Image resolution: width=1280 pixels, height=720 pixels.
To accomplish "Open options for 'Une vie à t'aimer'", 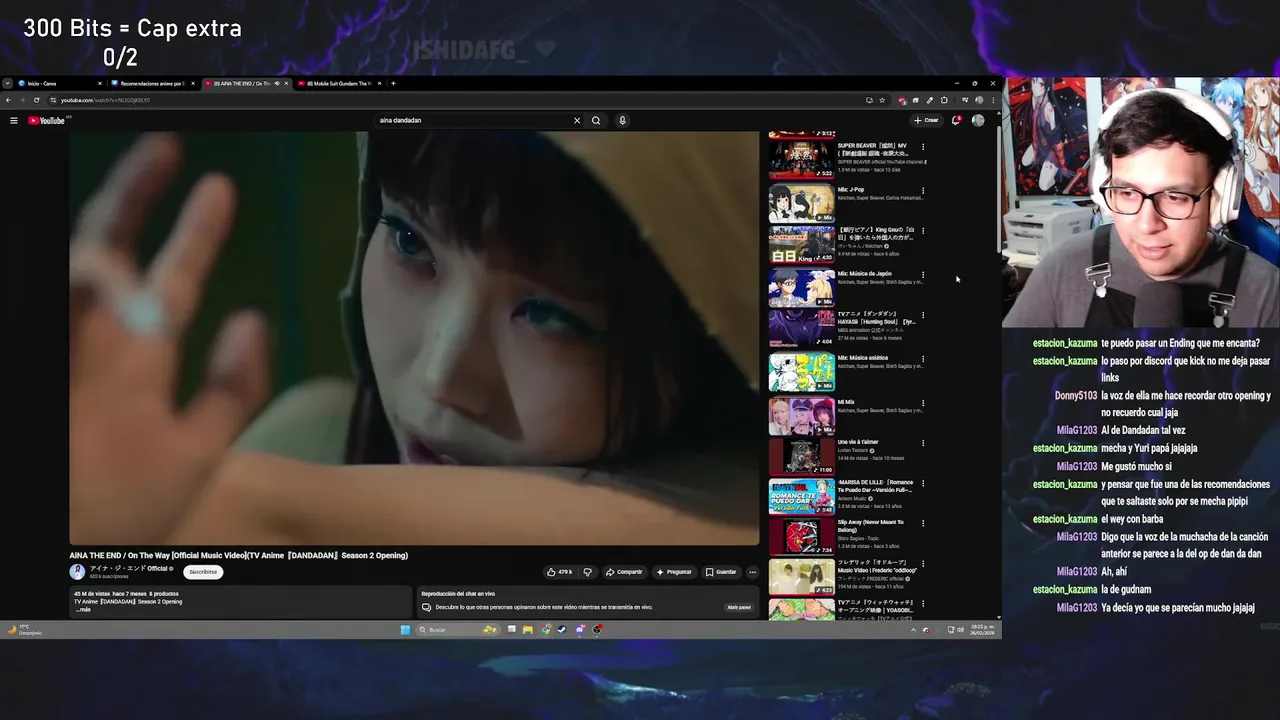I will 923,442.
